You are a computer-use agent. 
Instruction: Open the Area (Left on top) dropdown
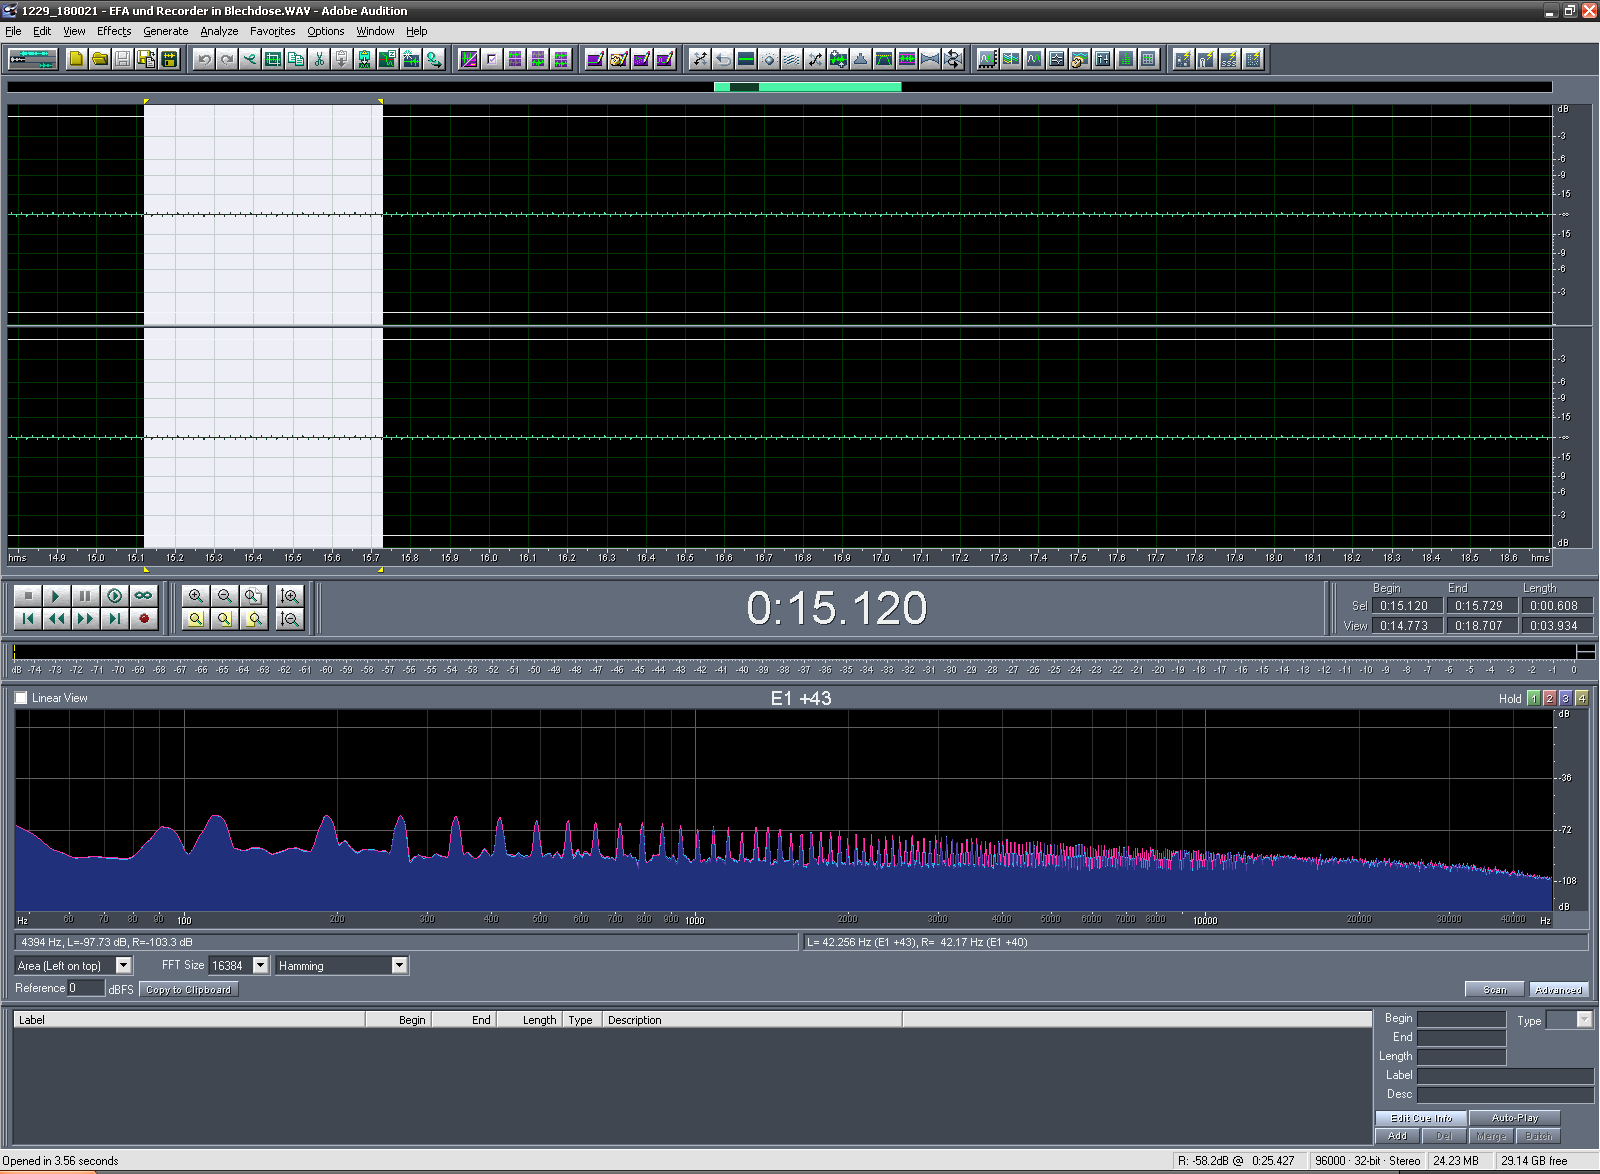point(123,965)
